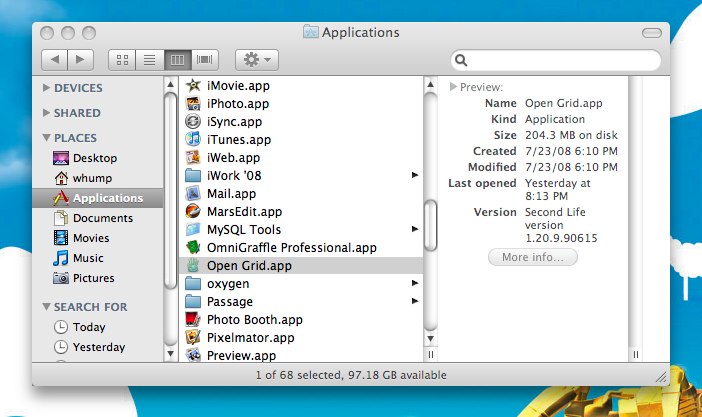
Task: Click the Yesterday clock icon
Action: click(61, 347)
